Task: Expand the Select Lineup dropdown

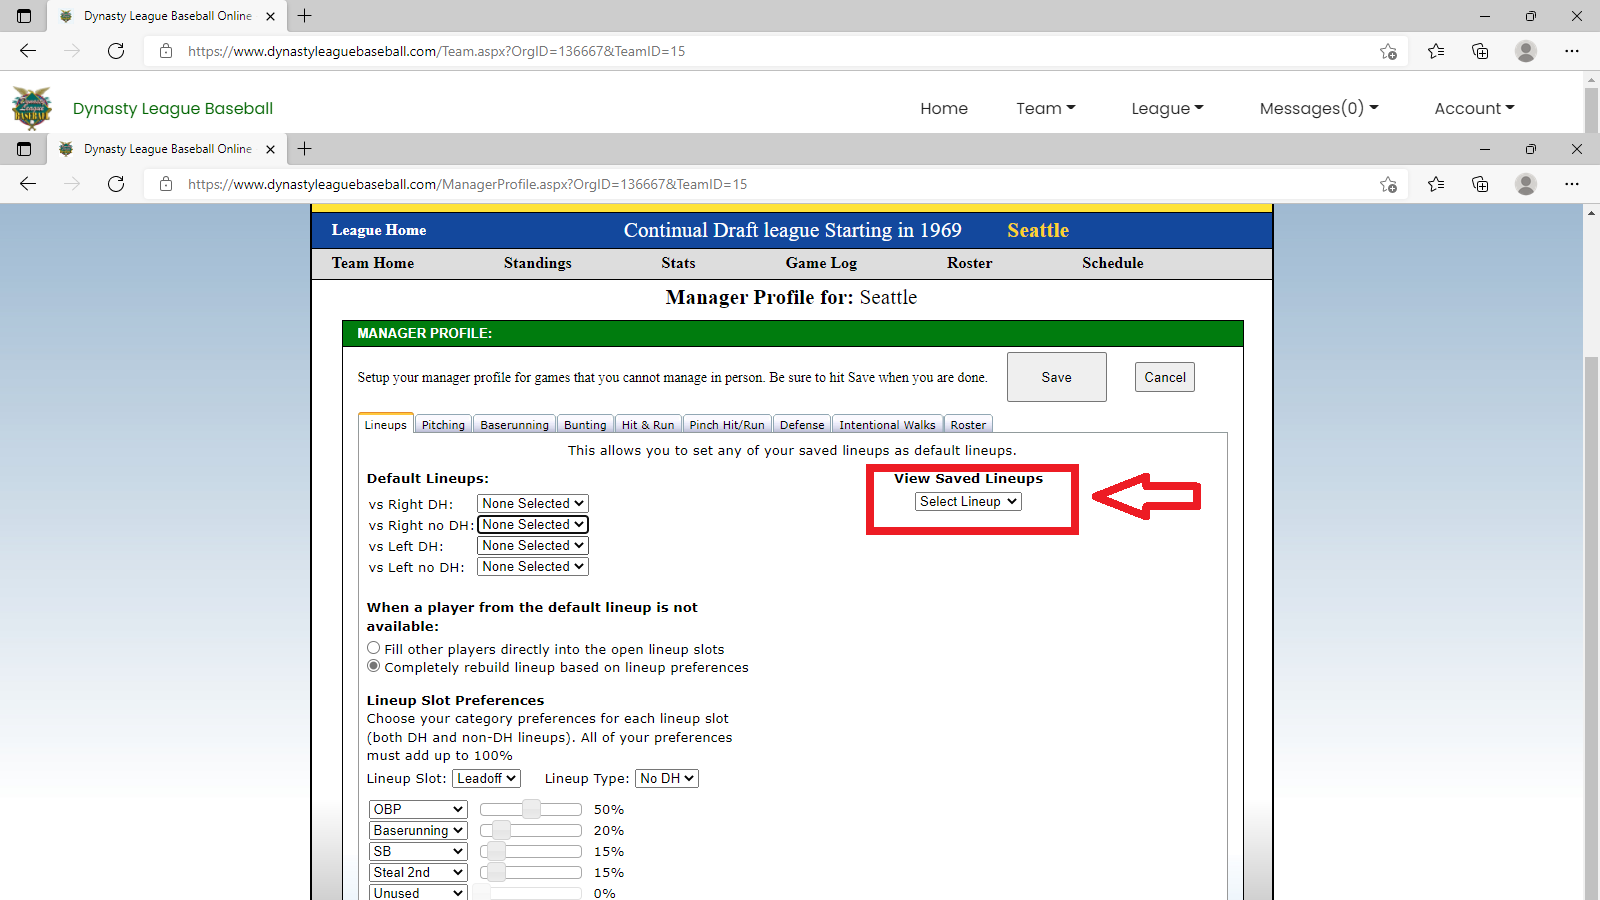Action: [x=968, y=501]
